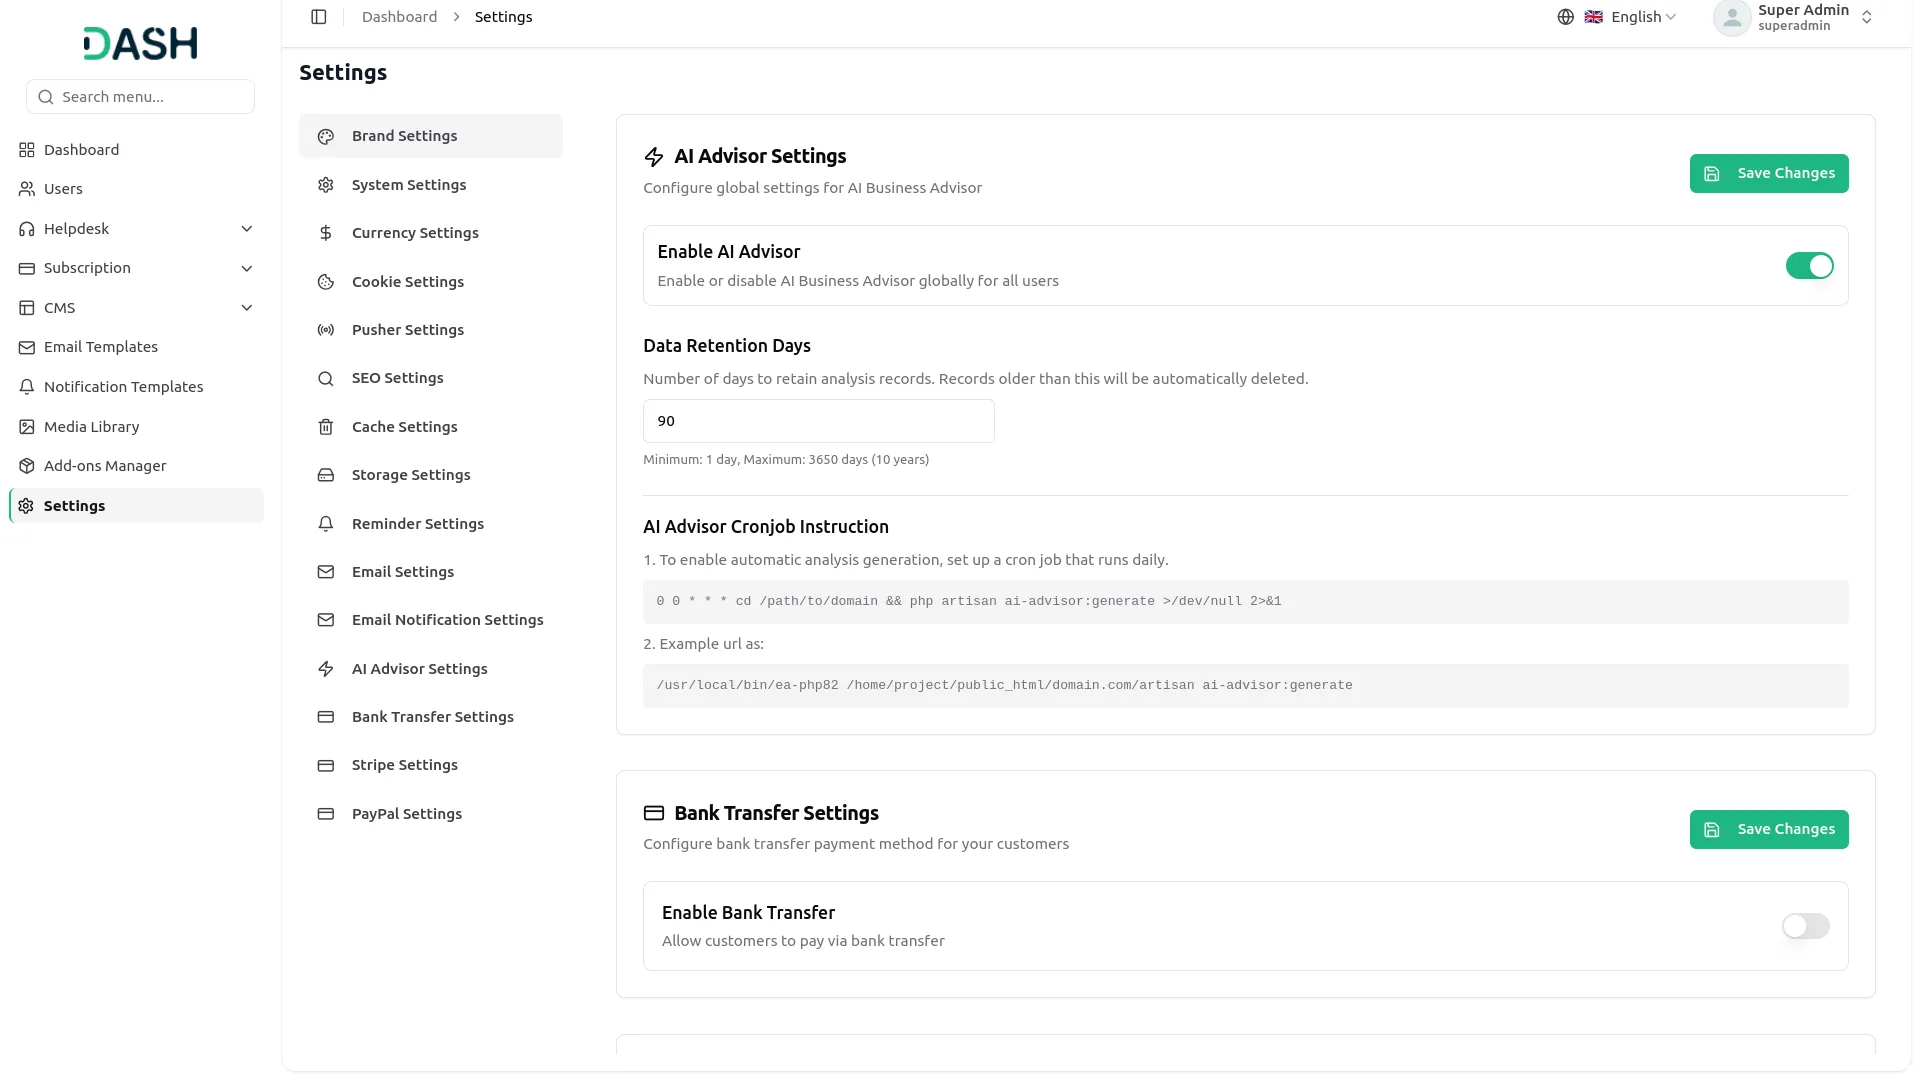Click the PayPal Settings card icon

click(x=326, y=814)
